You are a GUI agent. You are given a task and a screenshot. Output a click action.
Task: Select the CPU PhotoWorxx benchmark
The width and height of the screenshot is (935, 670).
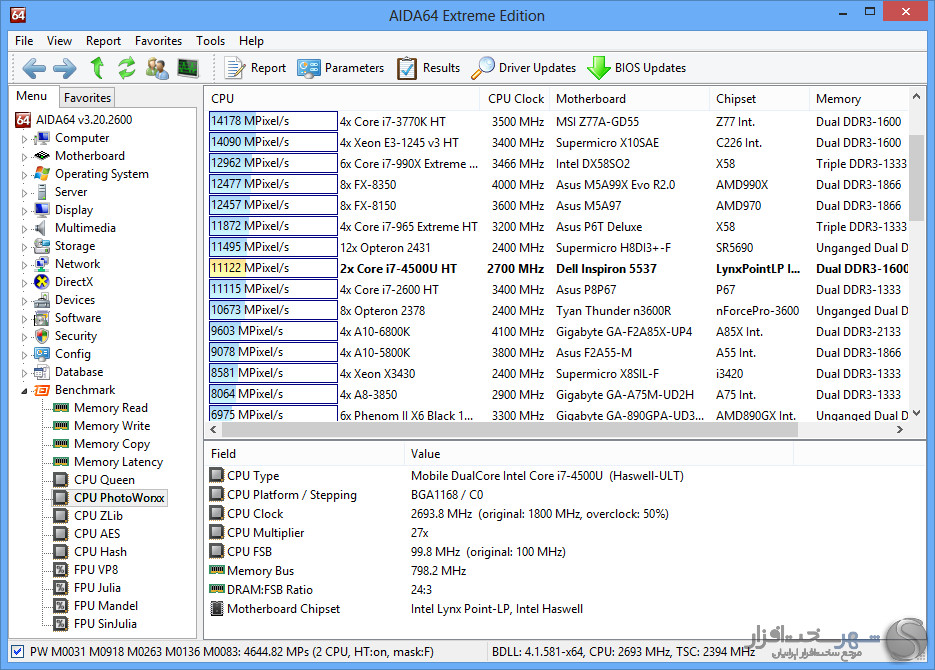pyautogui.click(x=119, y=497)
